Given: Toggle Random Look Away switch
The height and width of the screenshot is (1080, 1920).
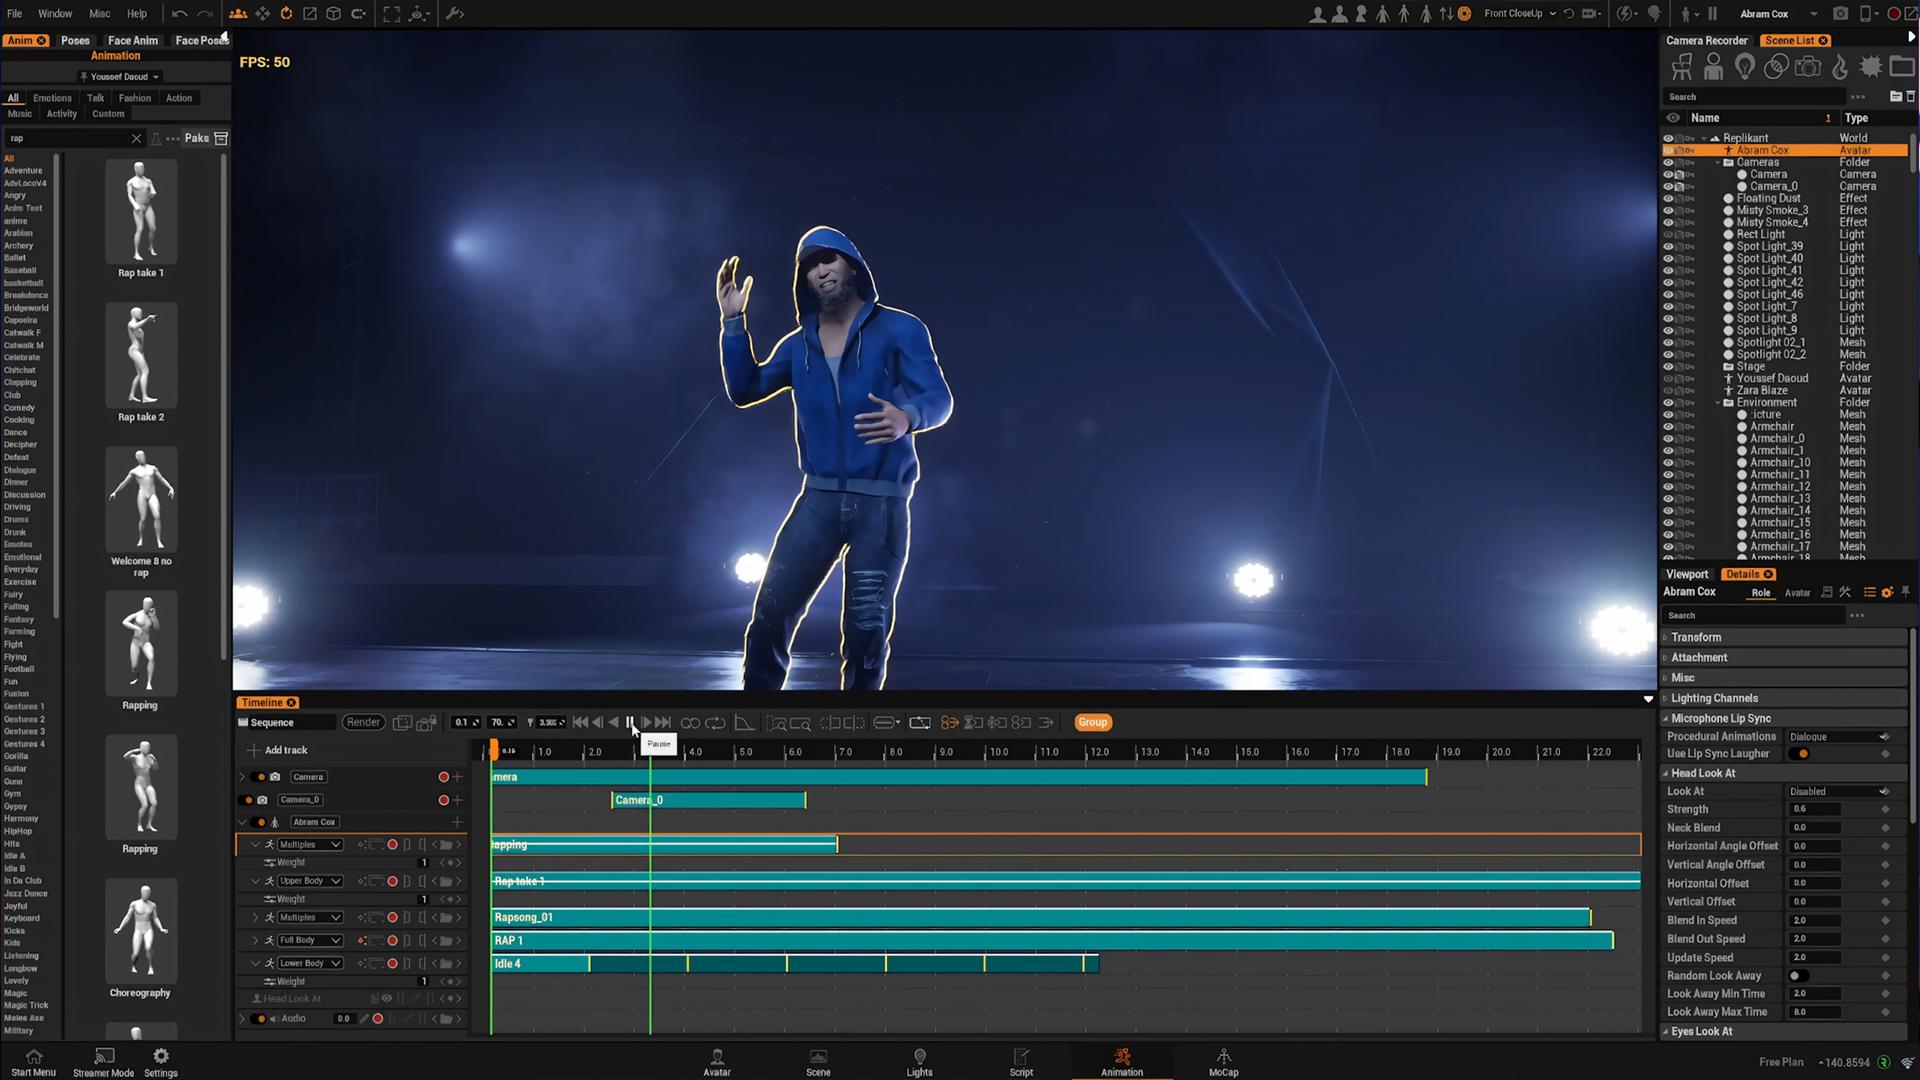Looking at the screenshot, I should (1800, 976).
